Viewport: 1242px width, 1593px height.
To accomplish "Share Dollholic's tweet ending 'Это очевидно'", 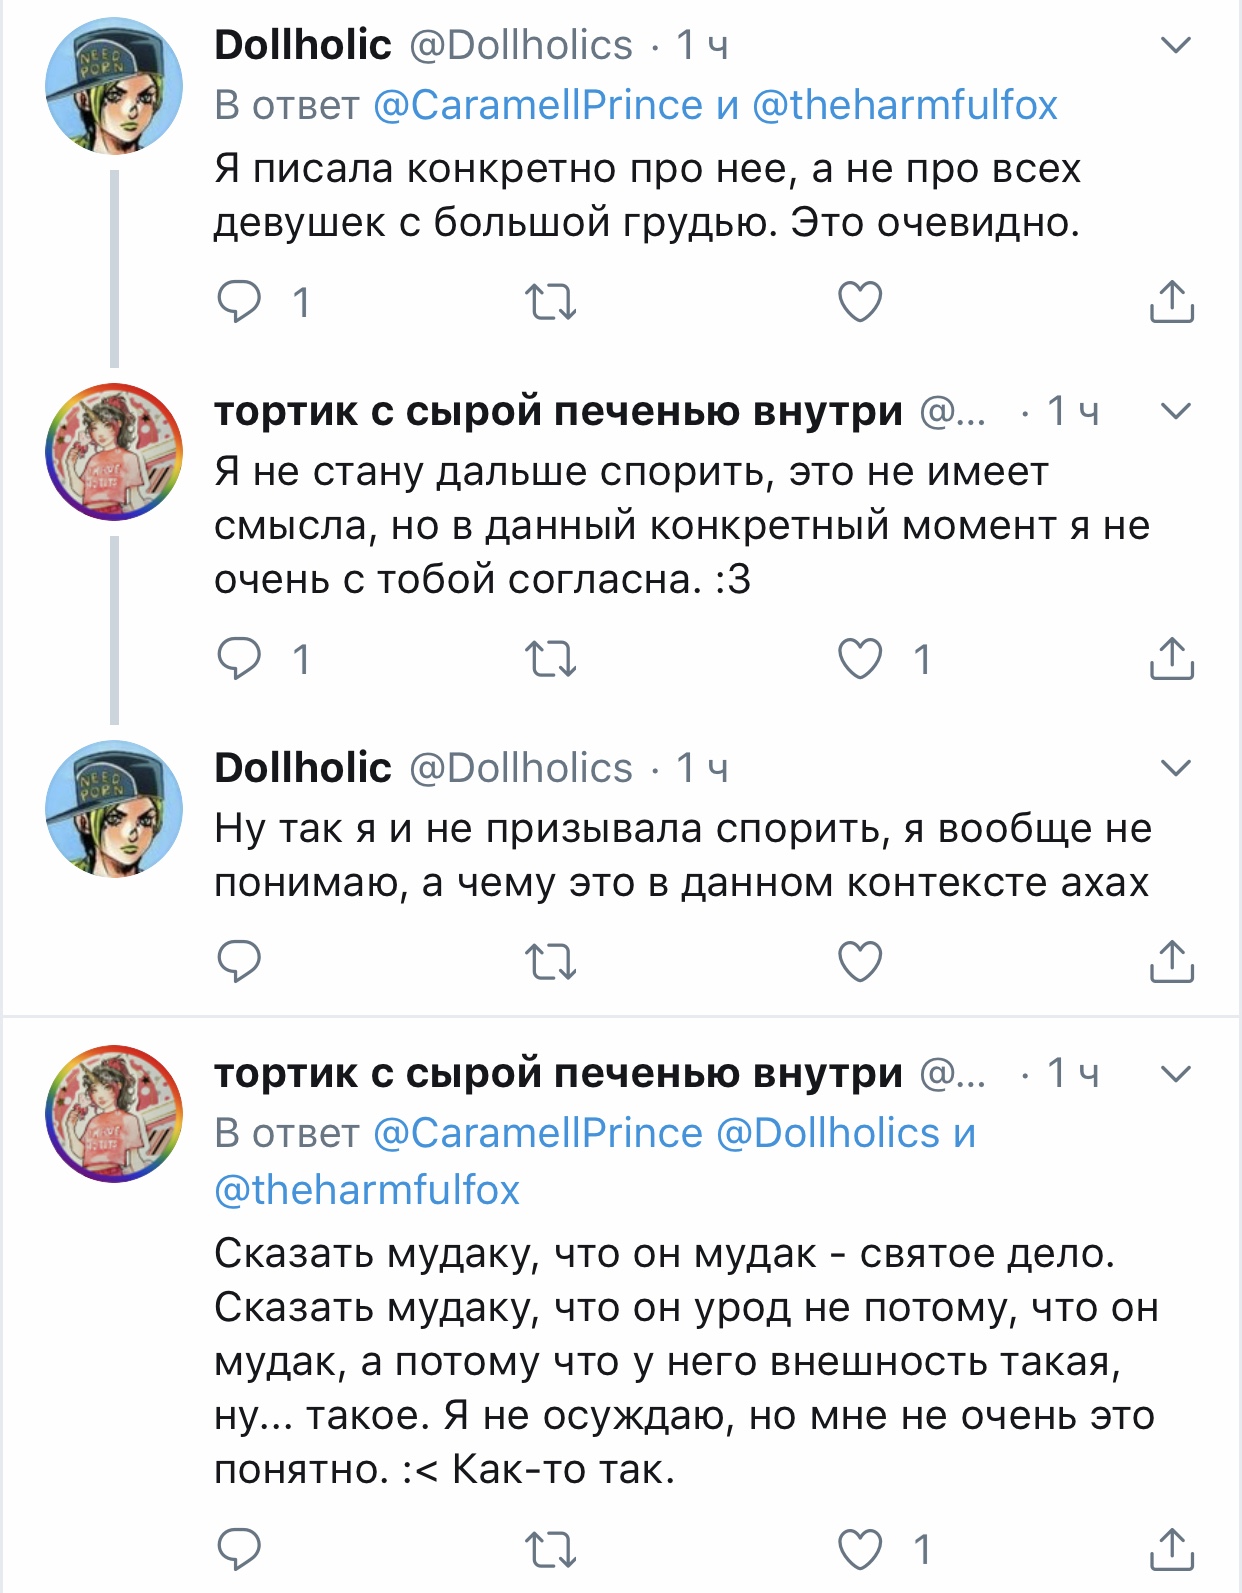I will (x=1172, y=301).
